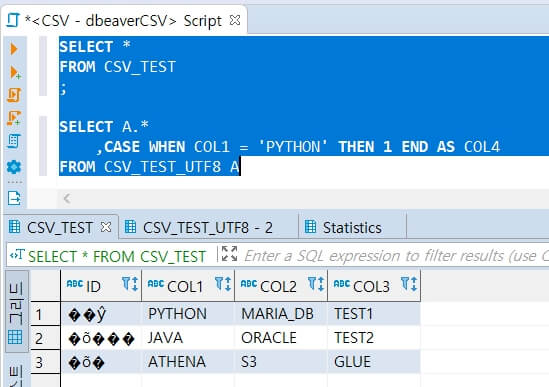Open the filter and sort icon on ID column

pos(130,284)
